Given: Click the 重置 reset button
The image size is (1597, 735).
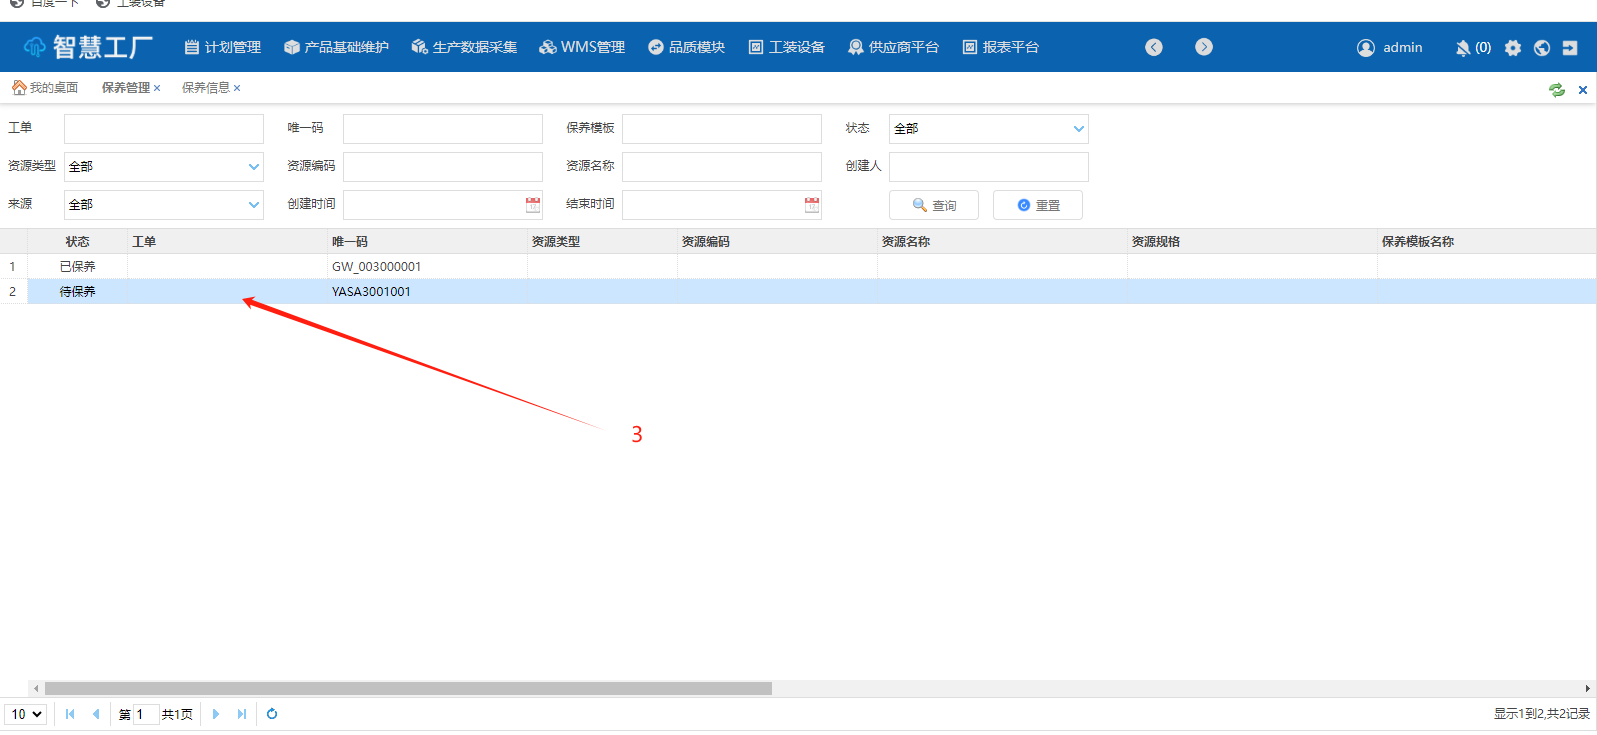Looking at the screenshot, I should tap(1038, 205).
